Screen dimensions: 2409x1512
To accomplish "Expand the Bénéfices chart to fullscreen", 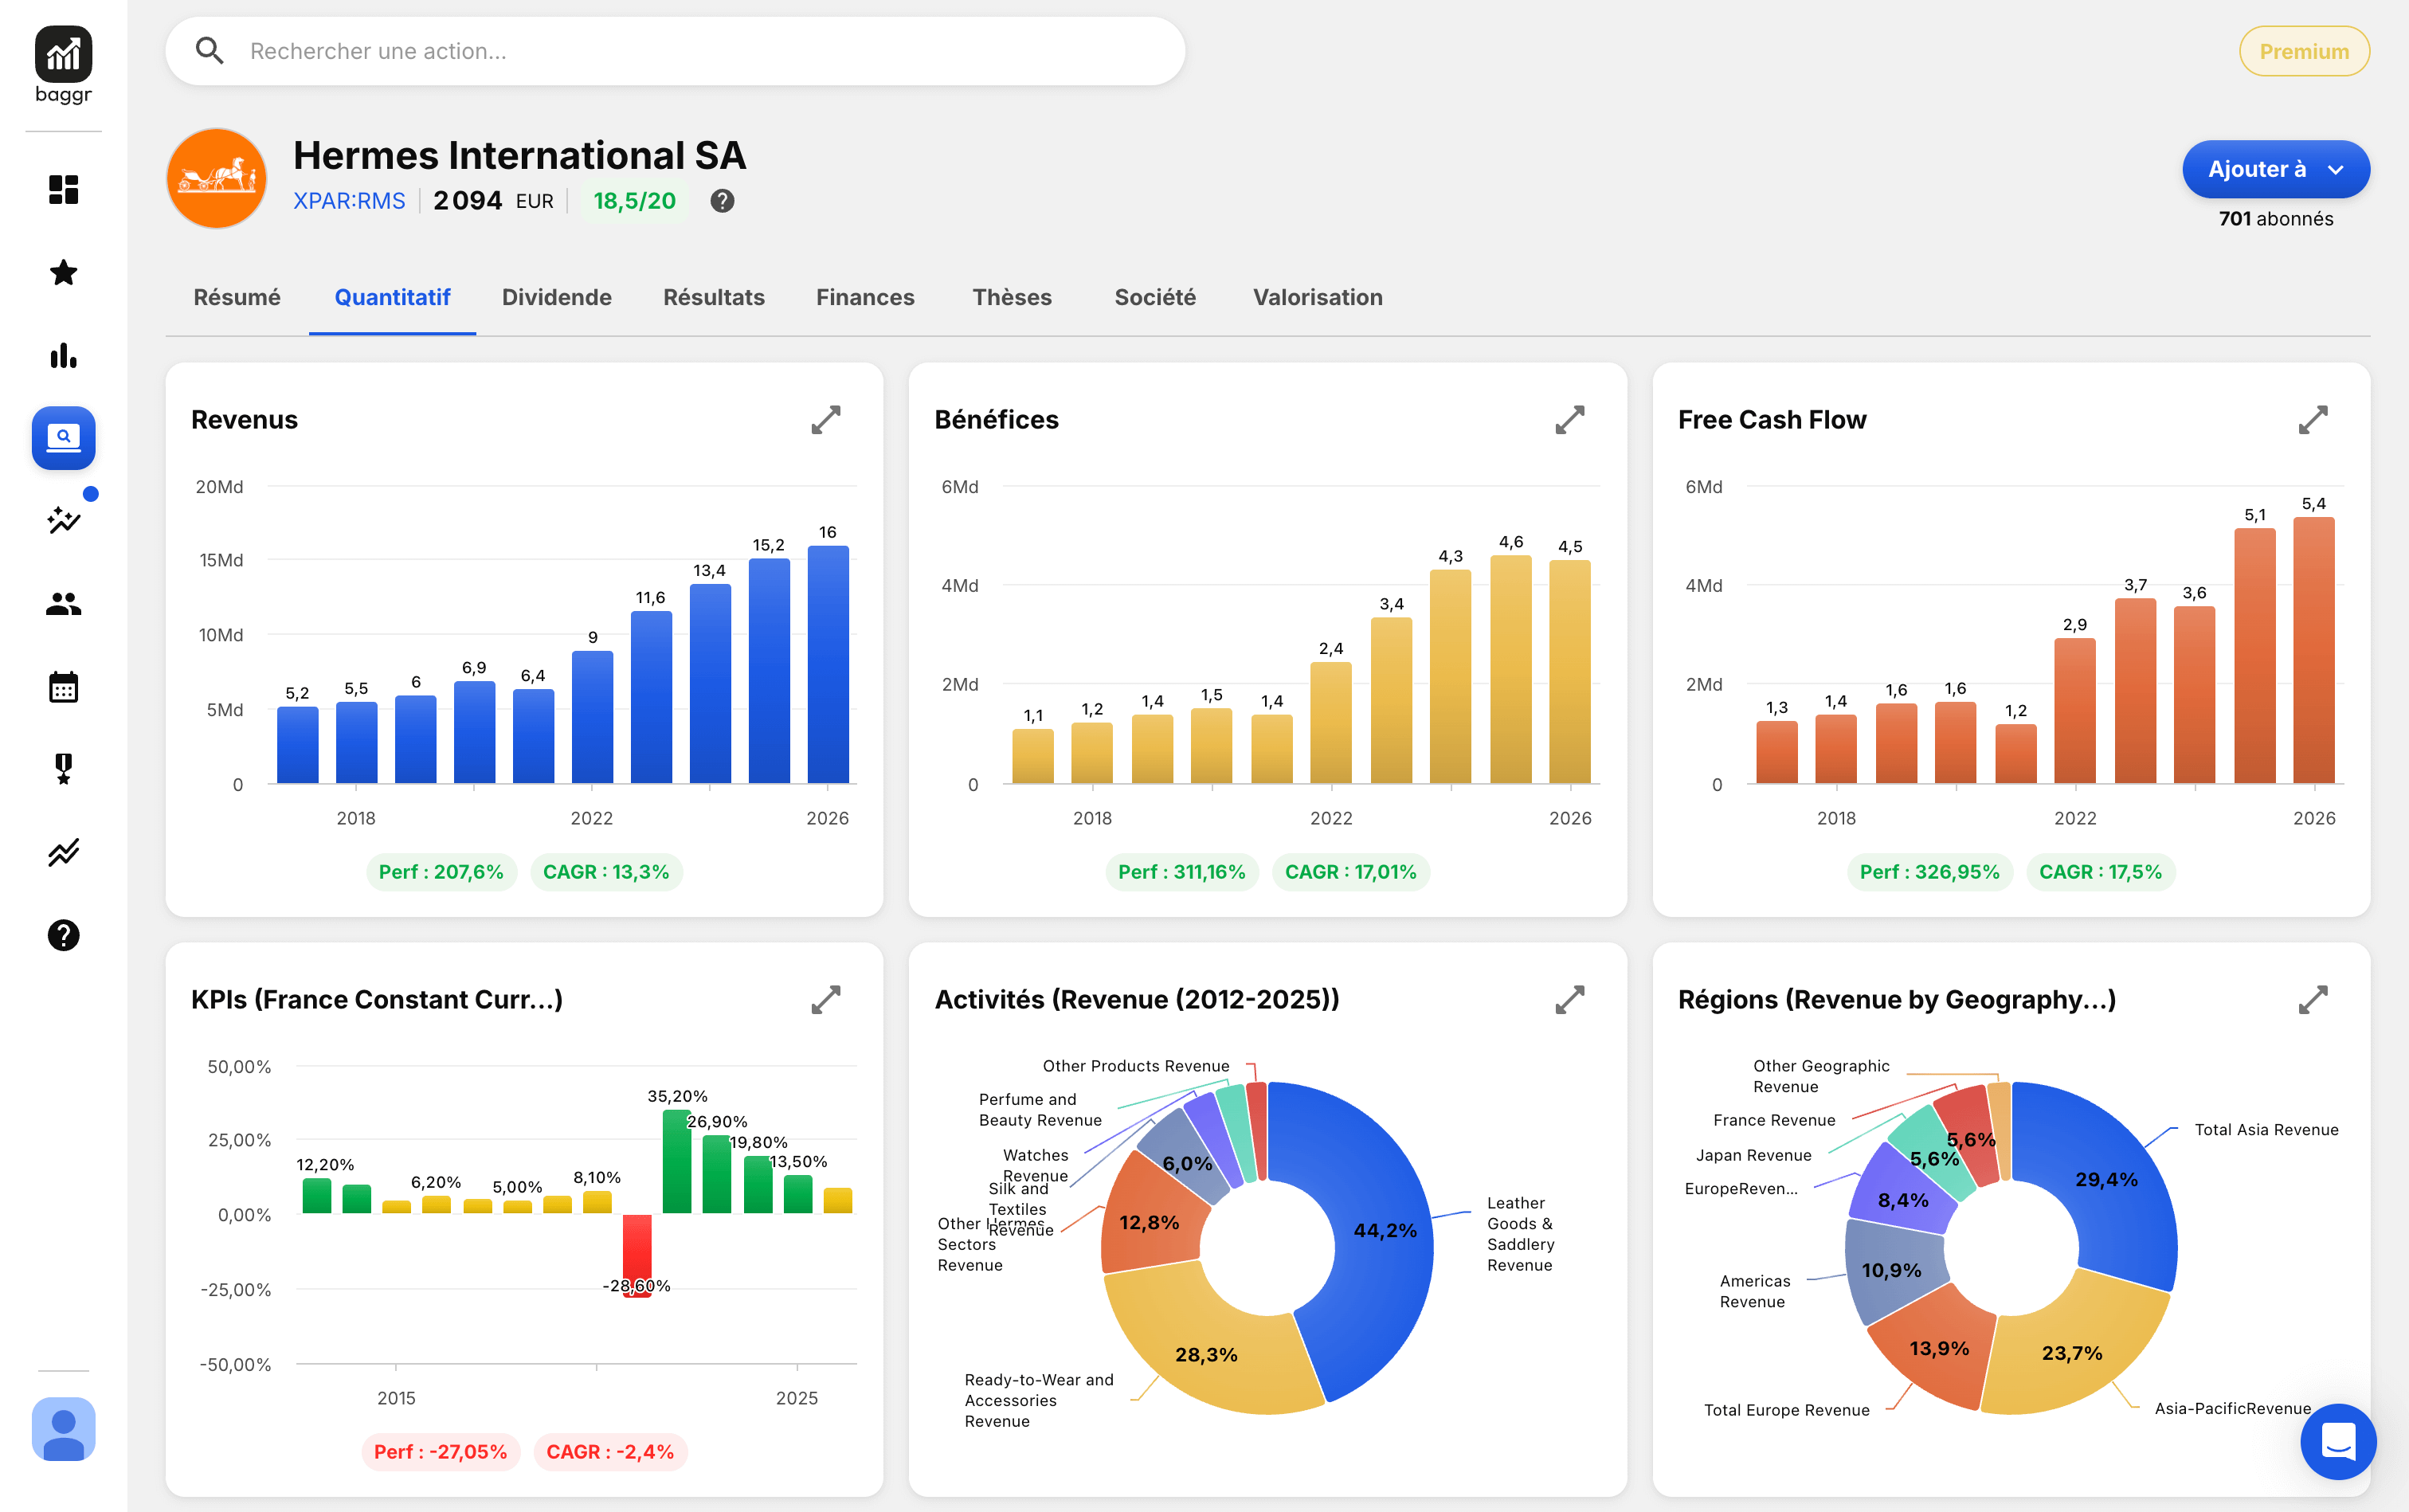I will coord(1569,420).
